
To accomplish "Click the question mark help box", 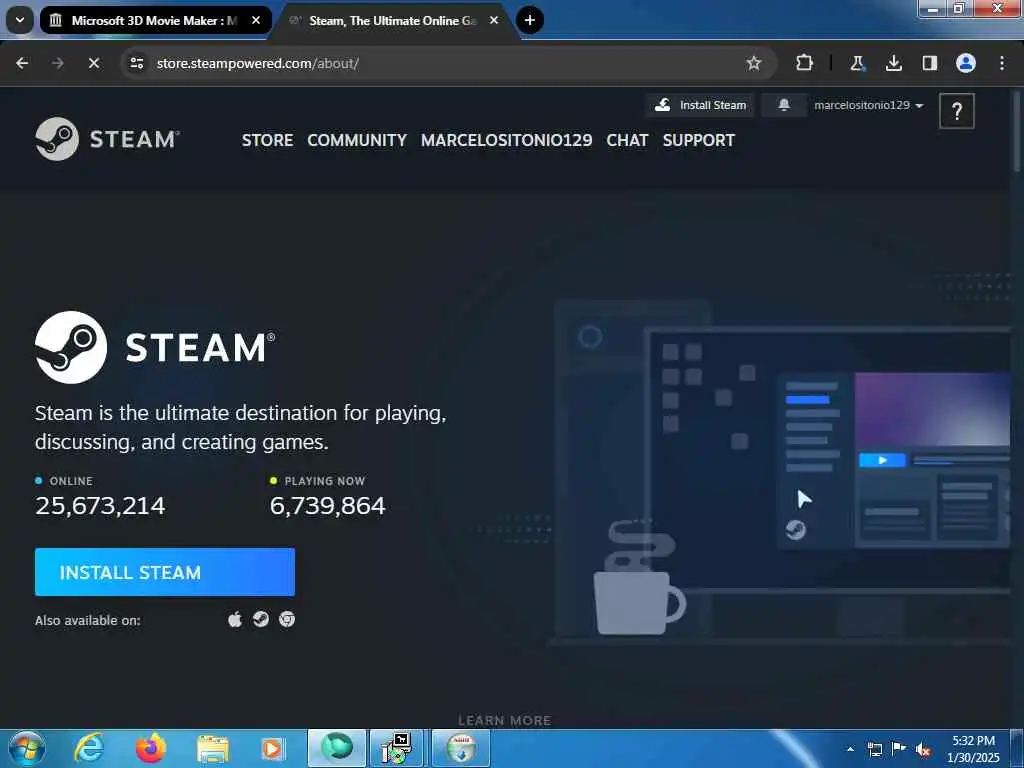I will (x=957, y=112).
